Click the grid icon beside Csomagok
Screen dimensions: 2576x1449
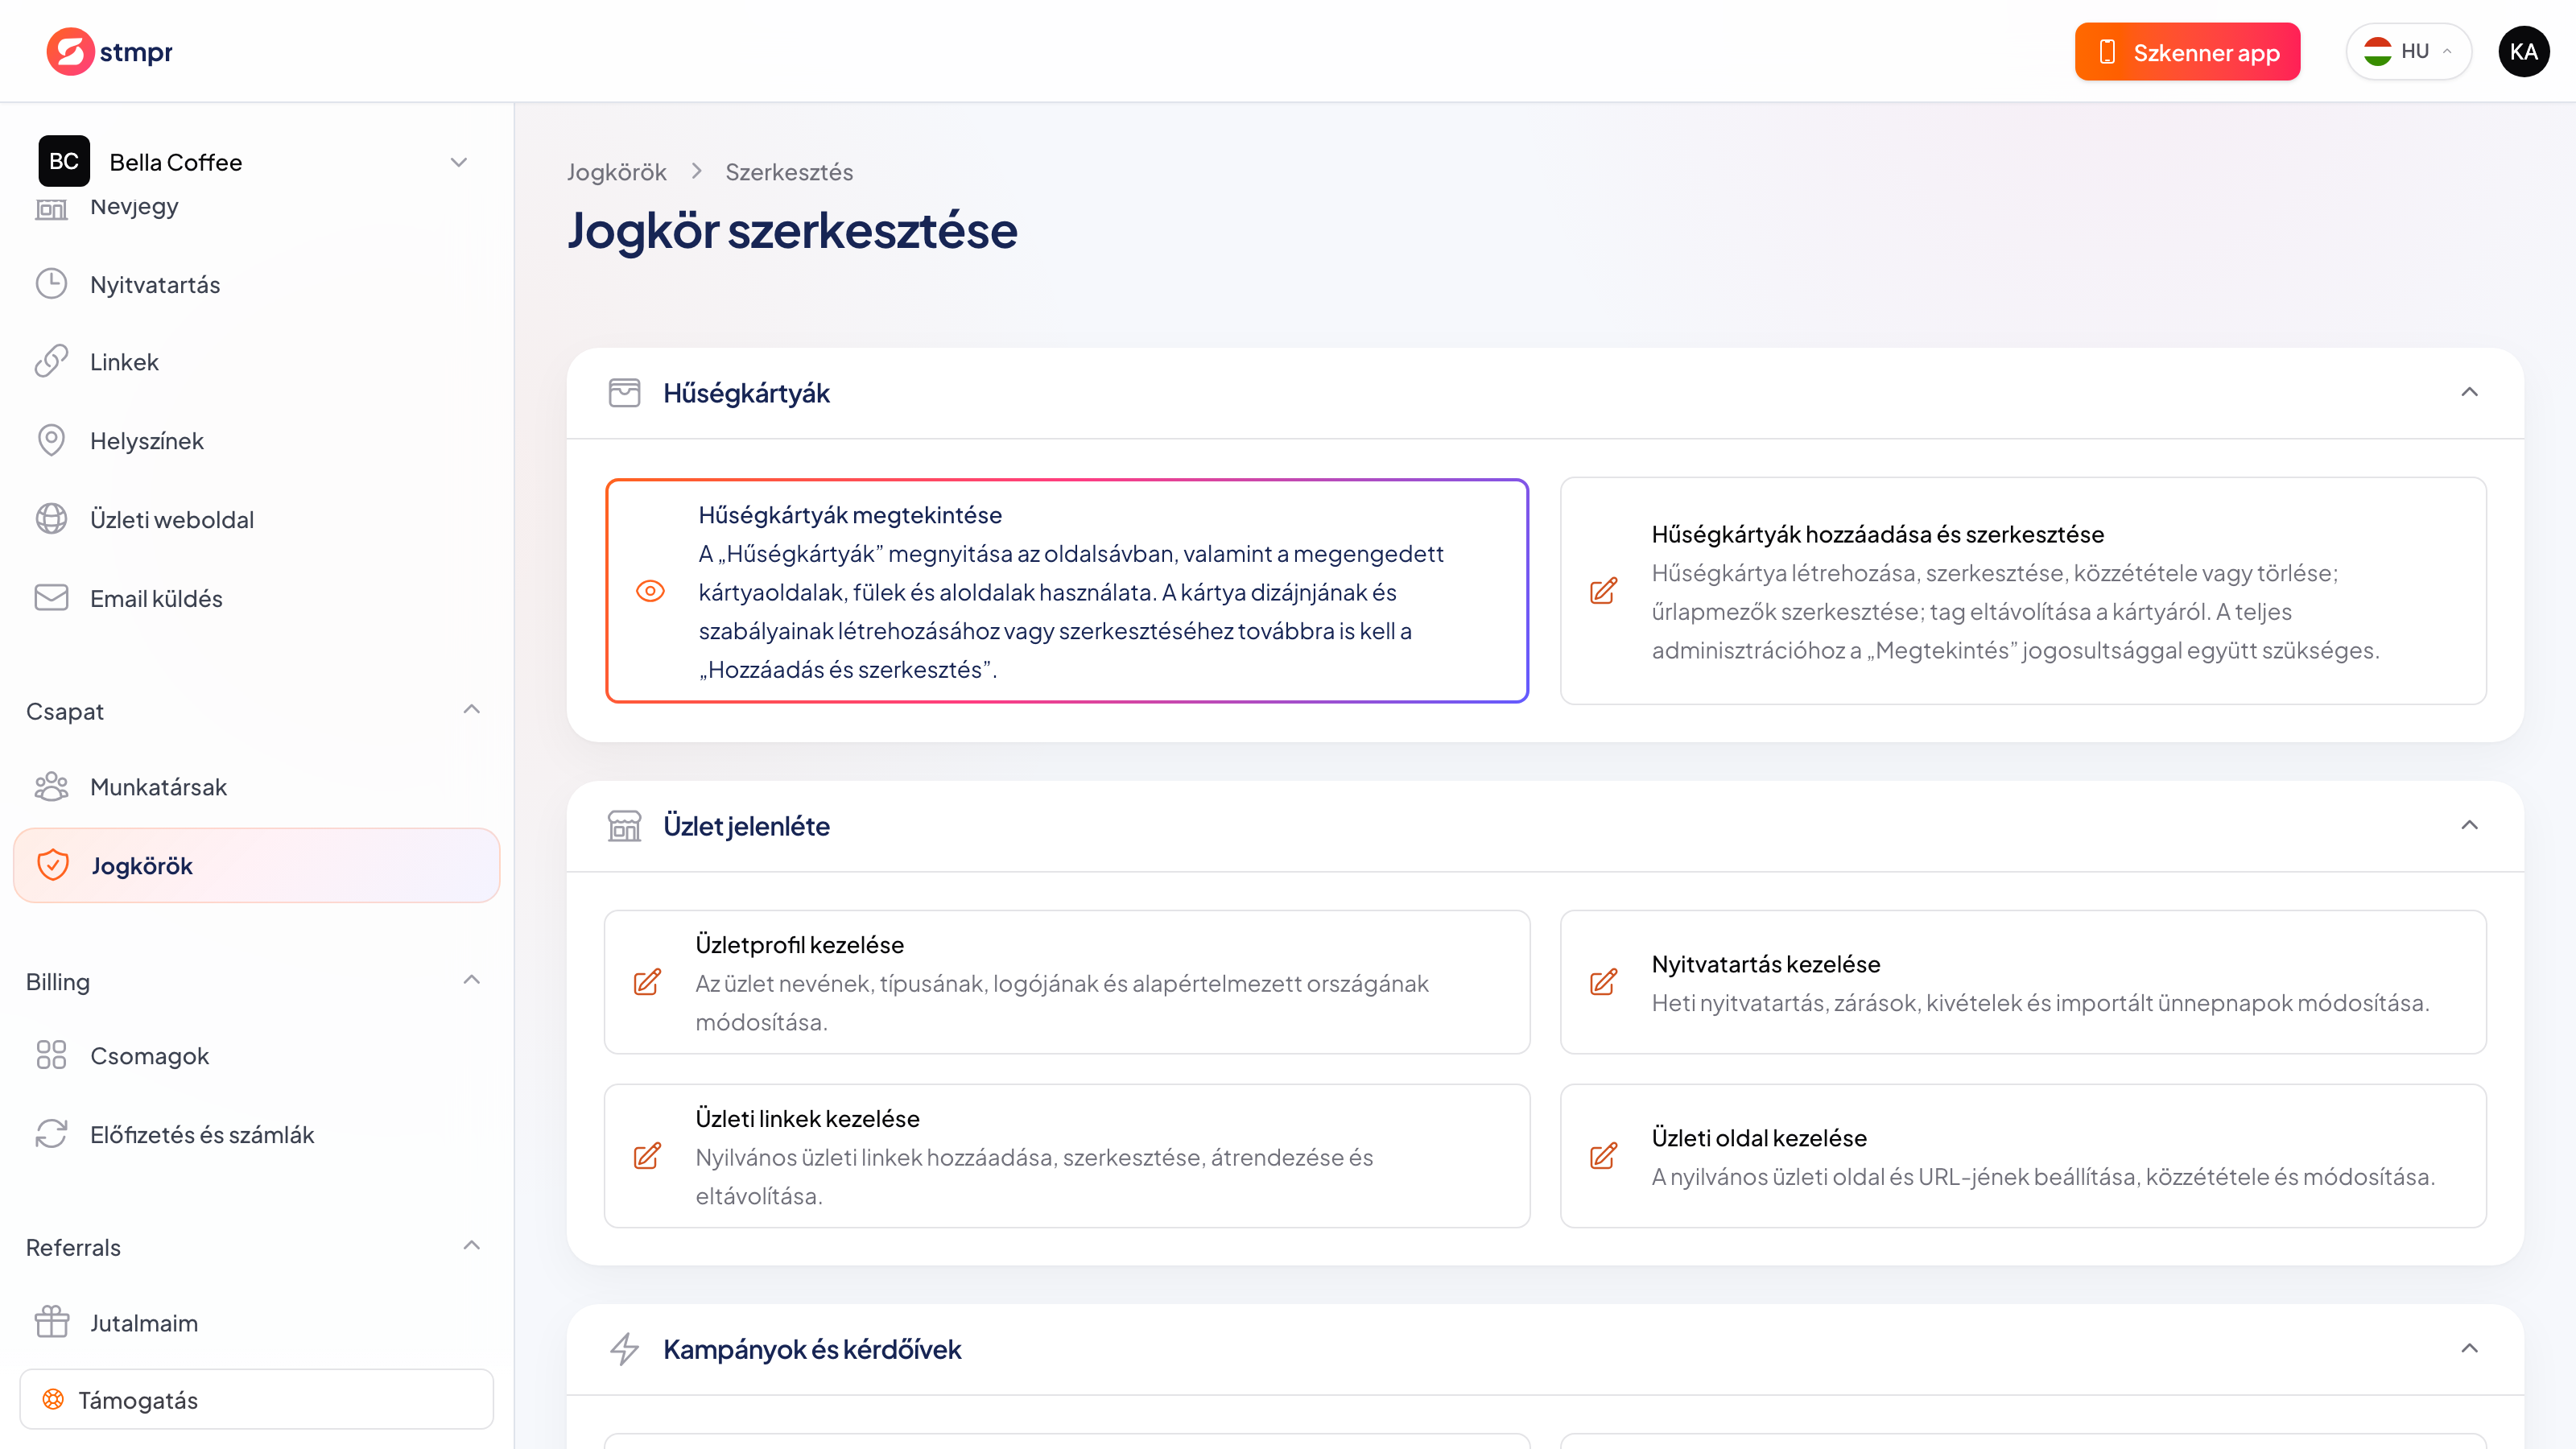[x=51, y=1055]
